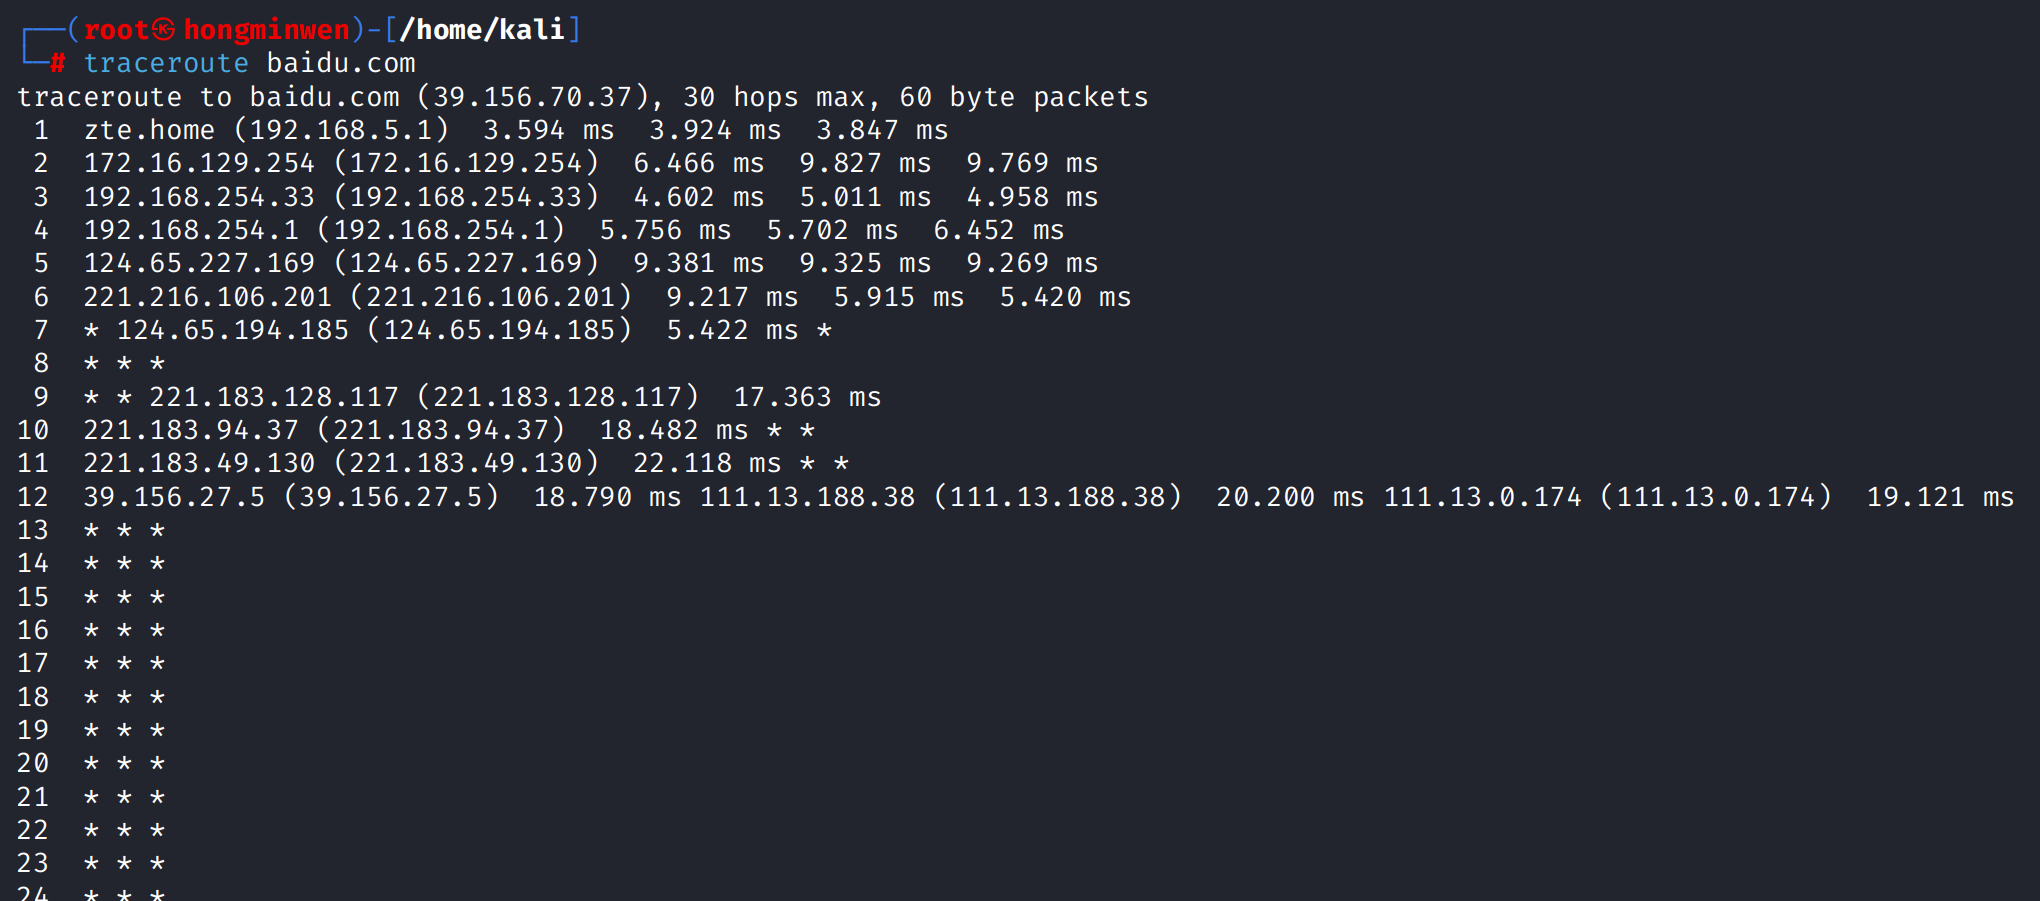Screen dimensions: 2040x901
Task: Click zte.home hostname on hop 1
Action: tap(149, 130)
